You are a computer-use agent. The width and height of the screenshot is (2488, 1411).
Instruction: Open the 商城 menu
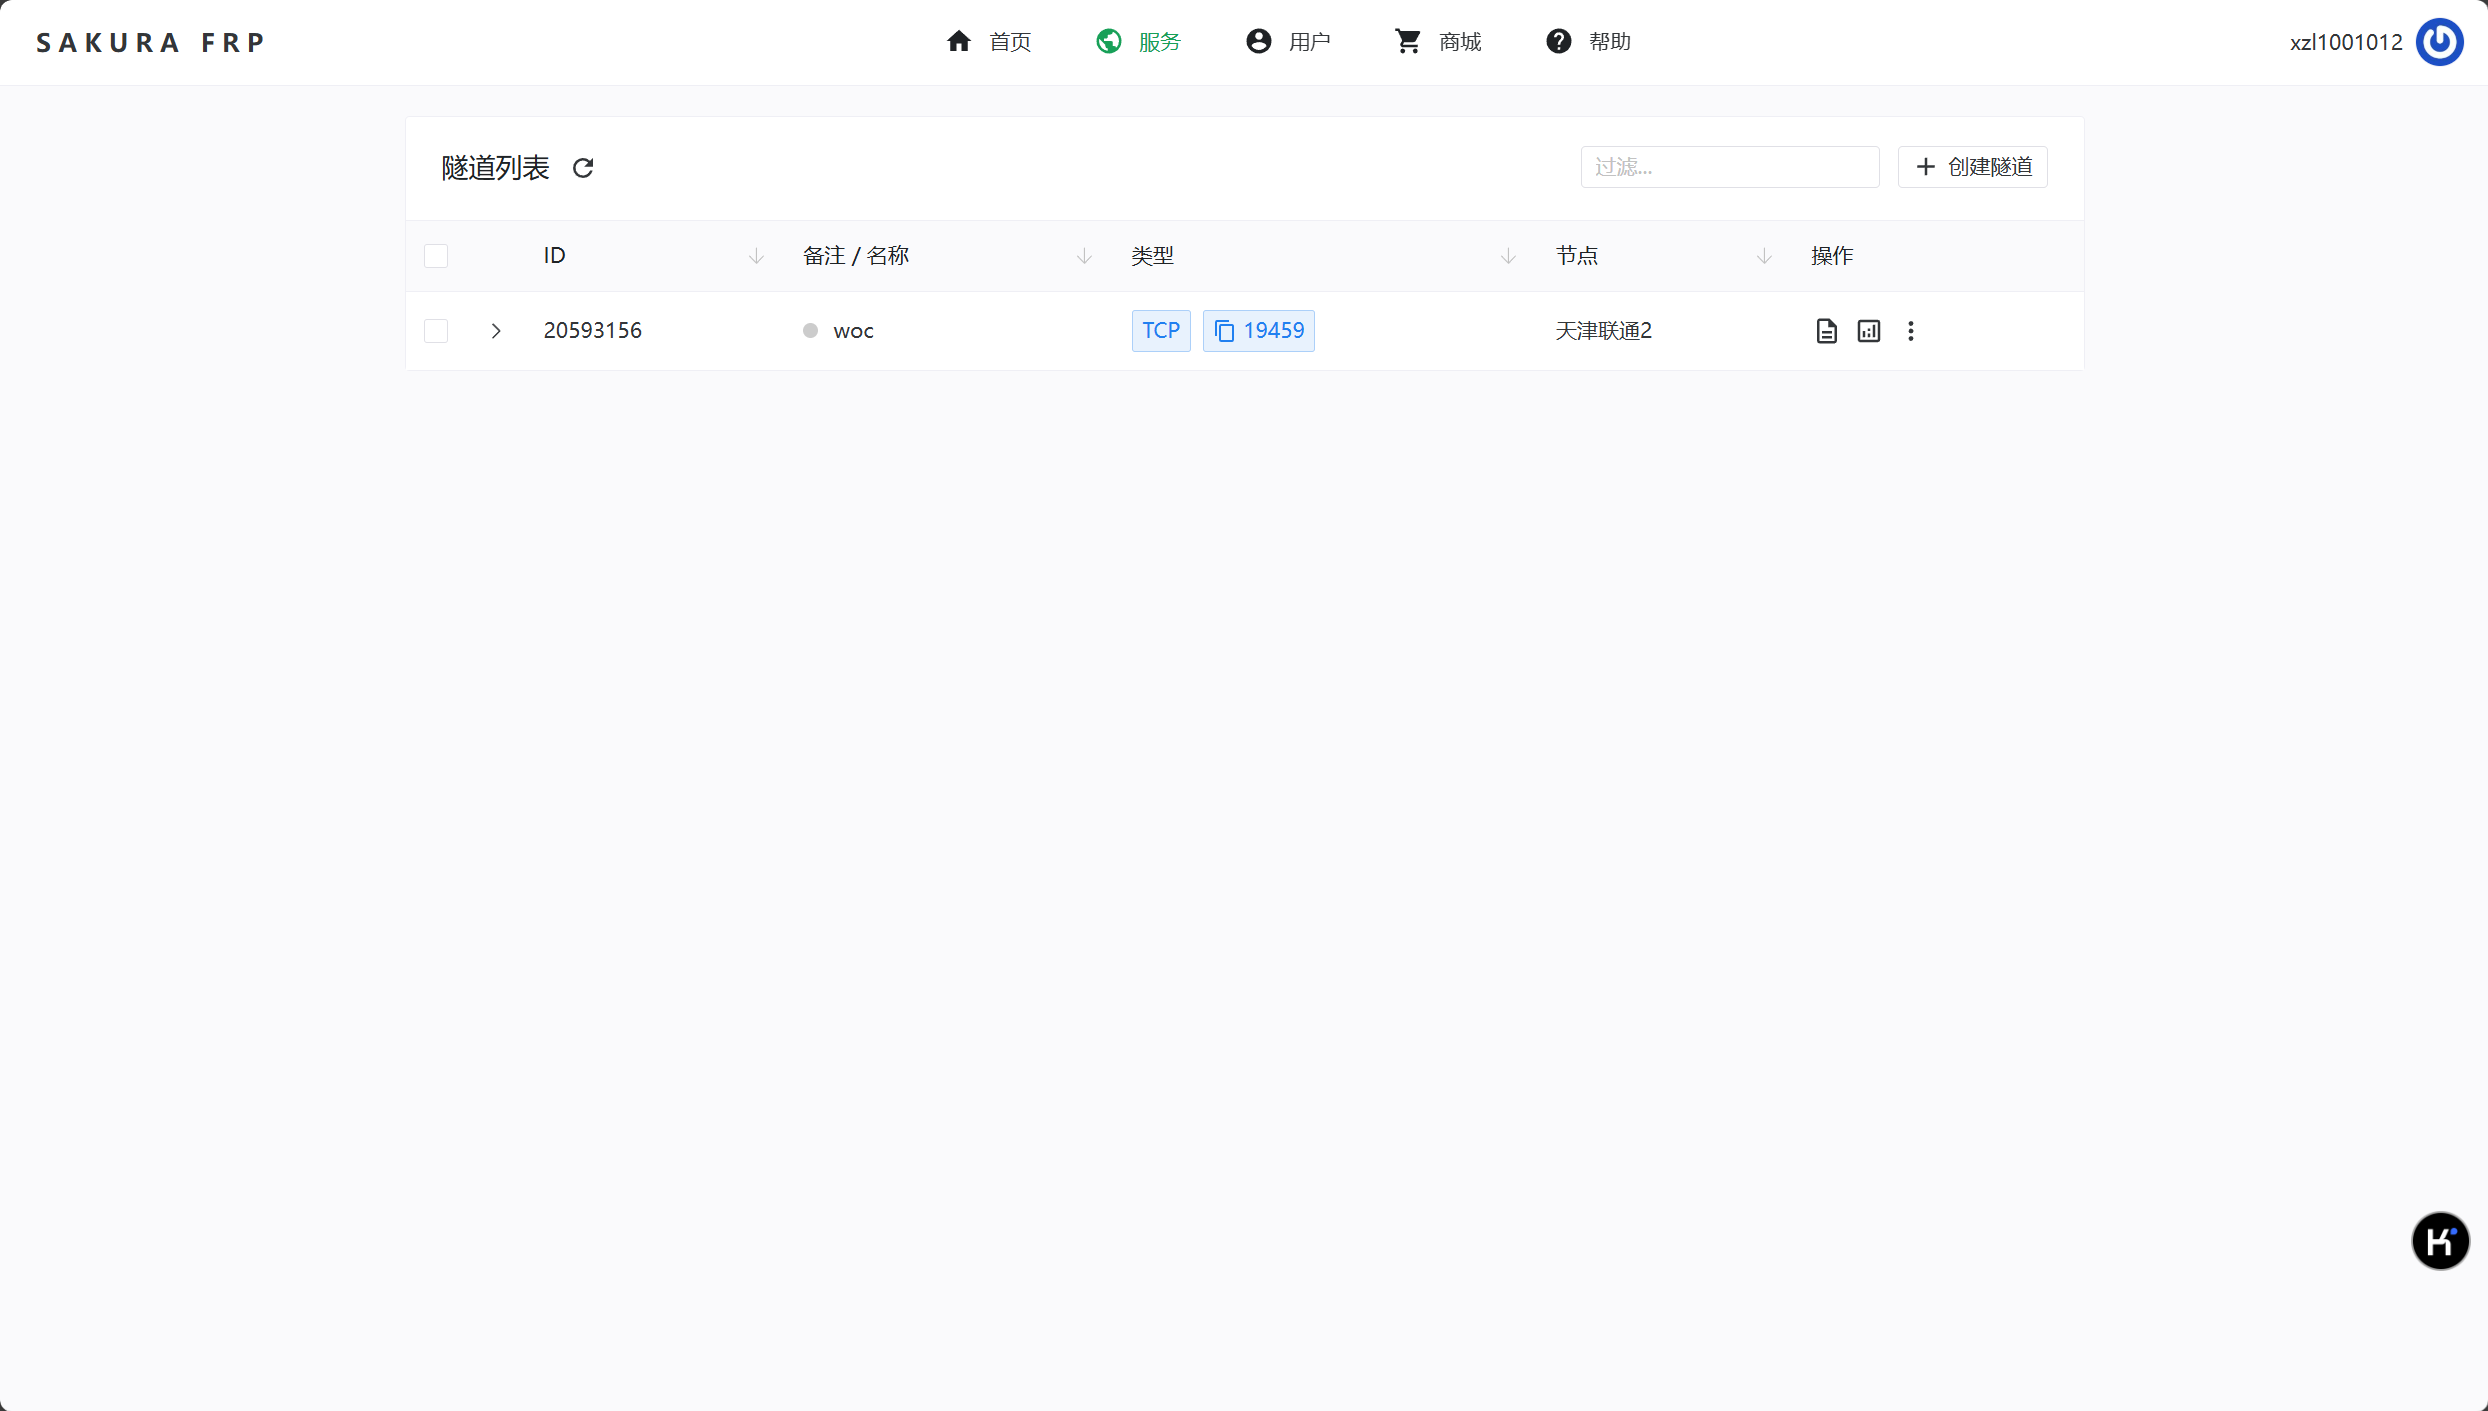[x=1439, y=42]
